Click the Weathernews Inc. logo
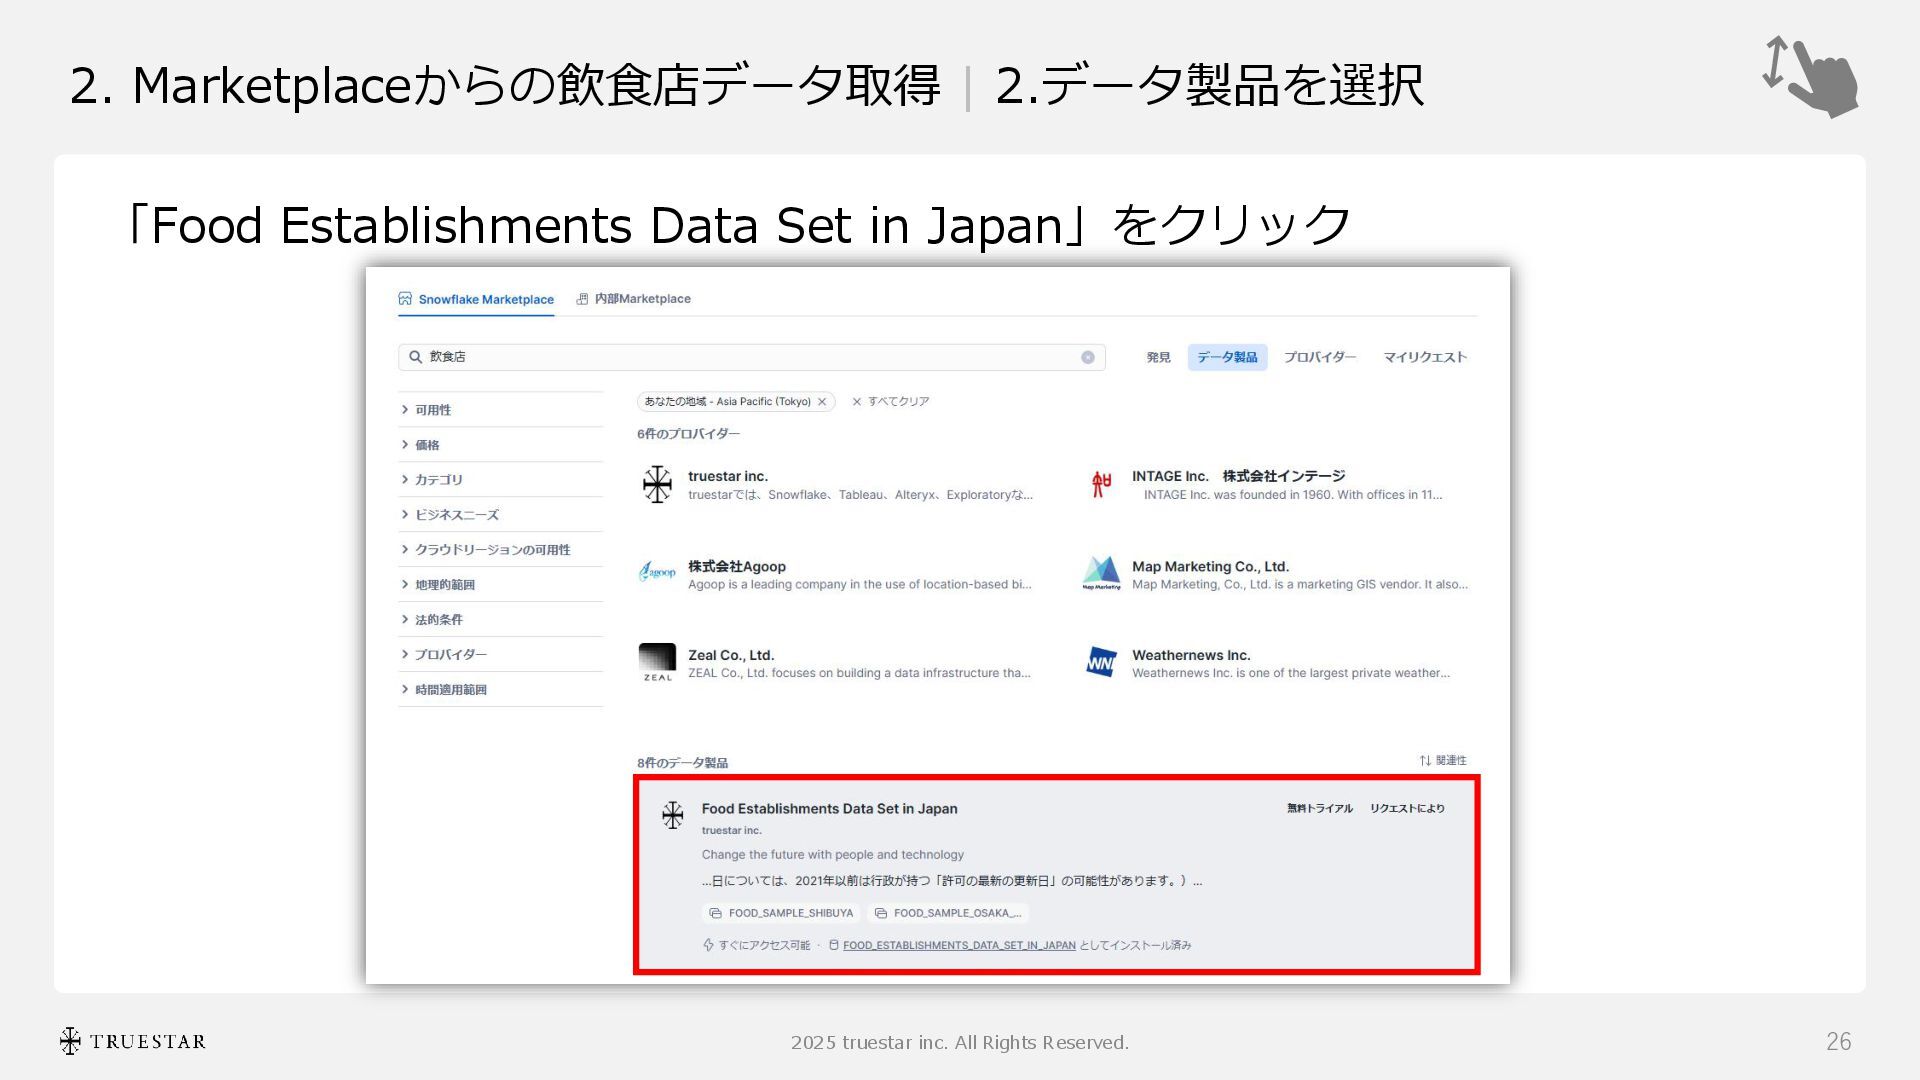 click(x=1101, y=662)
